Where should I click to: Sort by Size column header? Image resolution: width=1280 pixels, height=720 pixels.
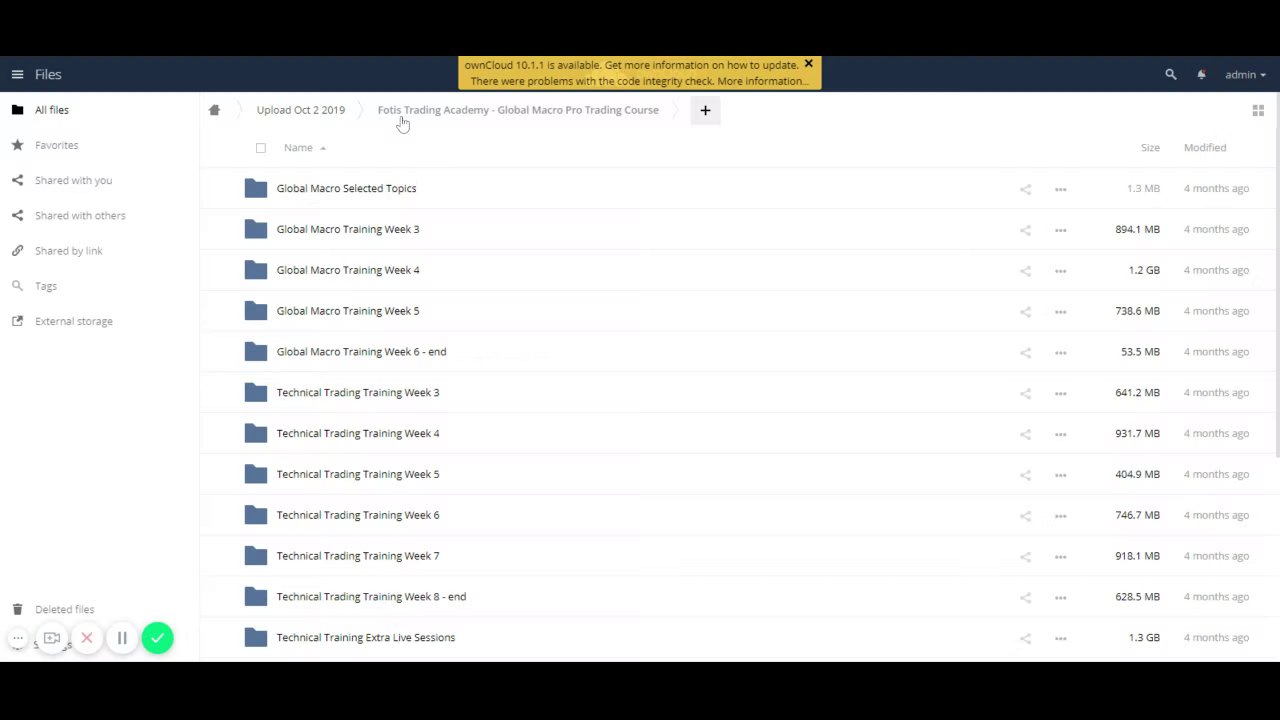coord(1150,147)
